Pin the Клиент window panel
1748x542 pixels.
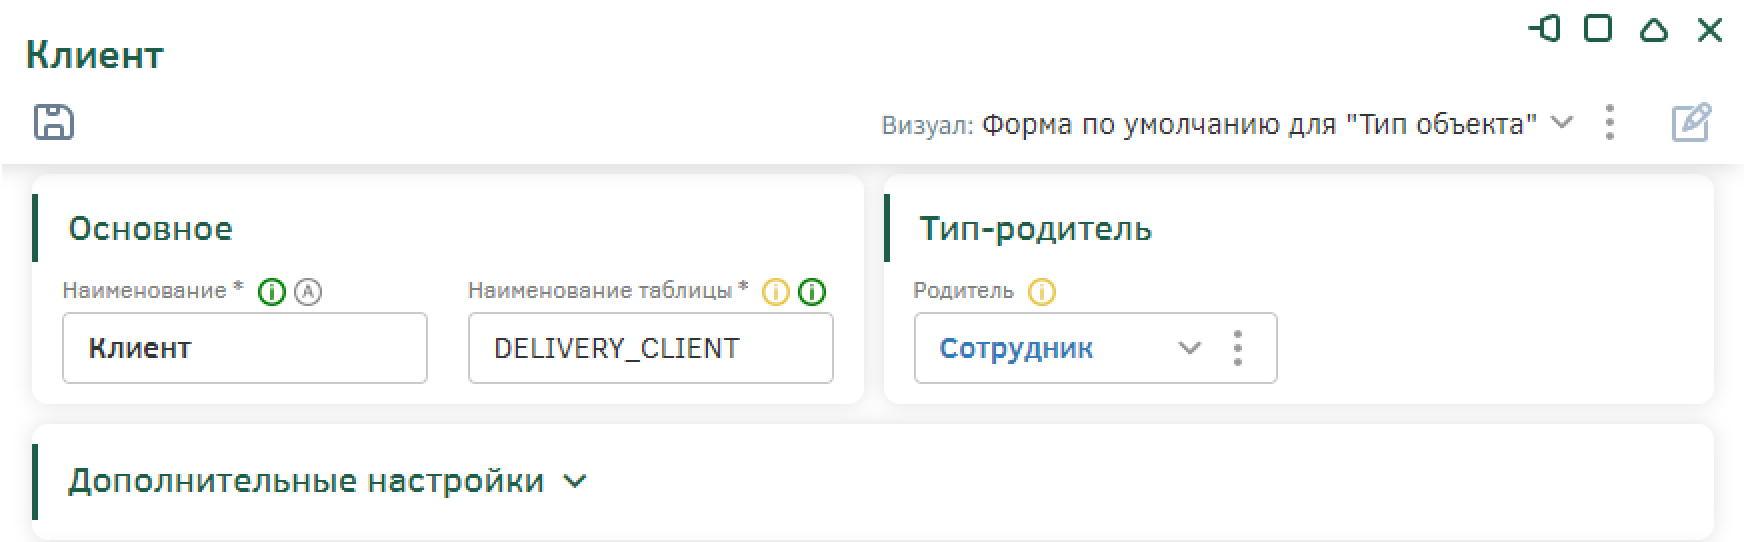(1544, 29)
